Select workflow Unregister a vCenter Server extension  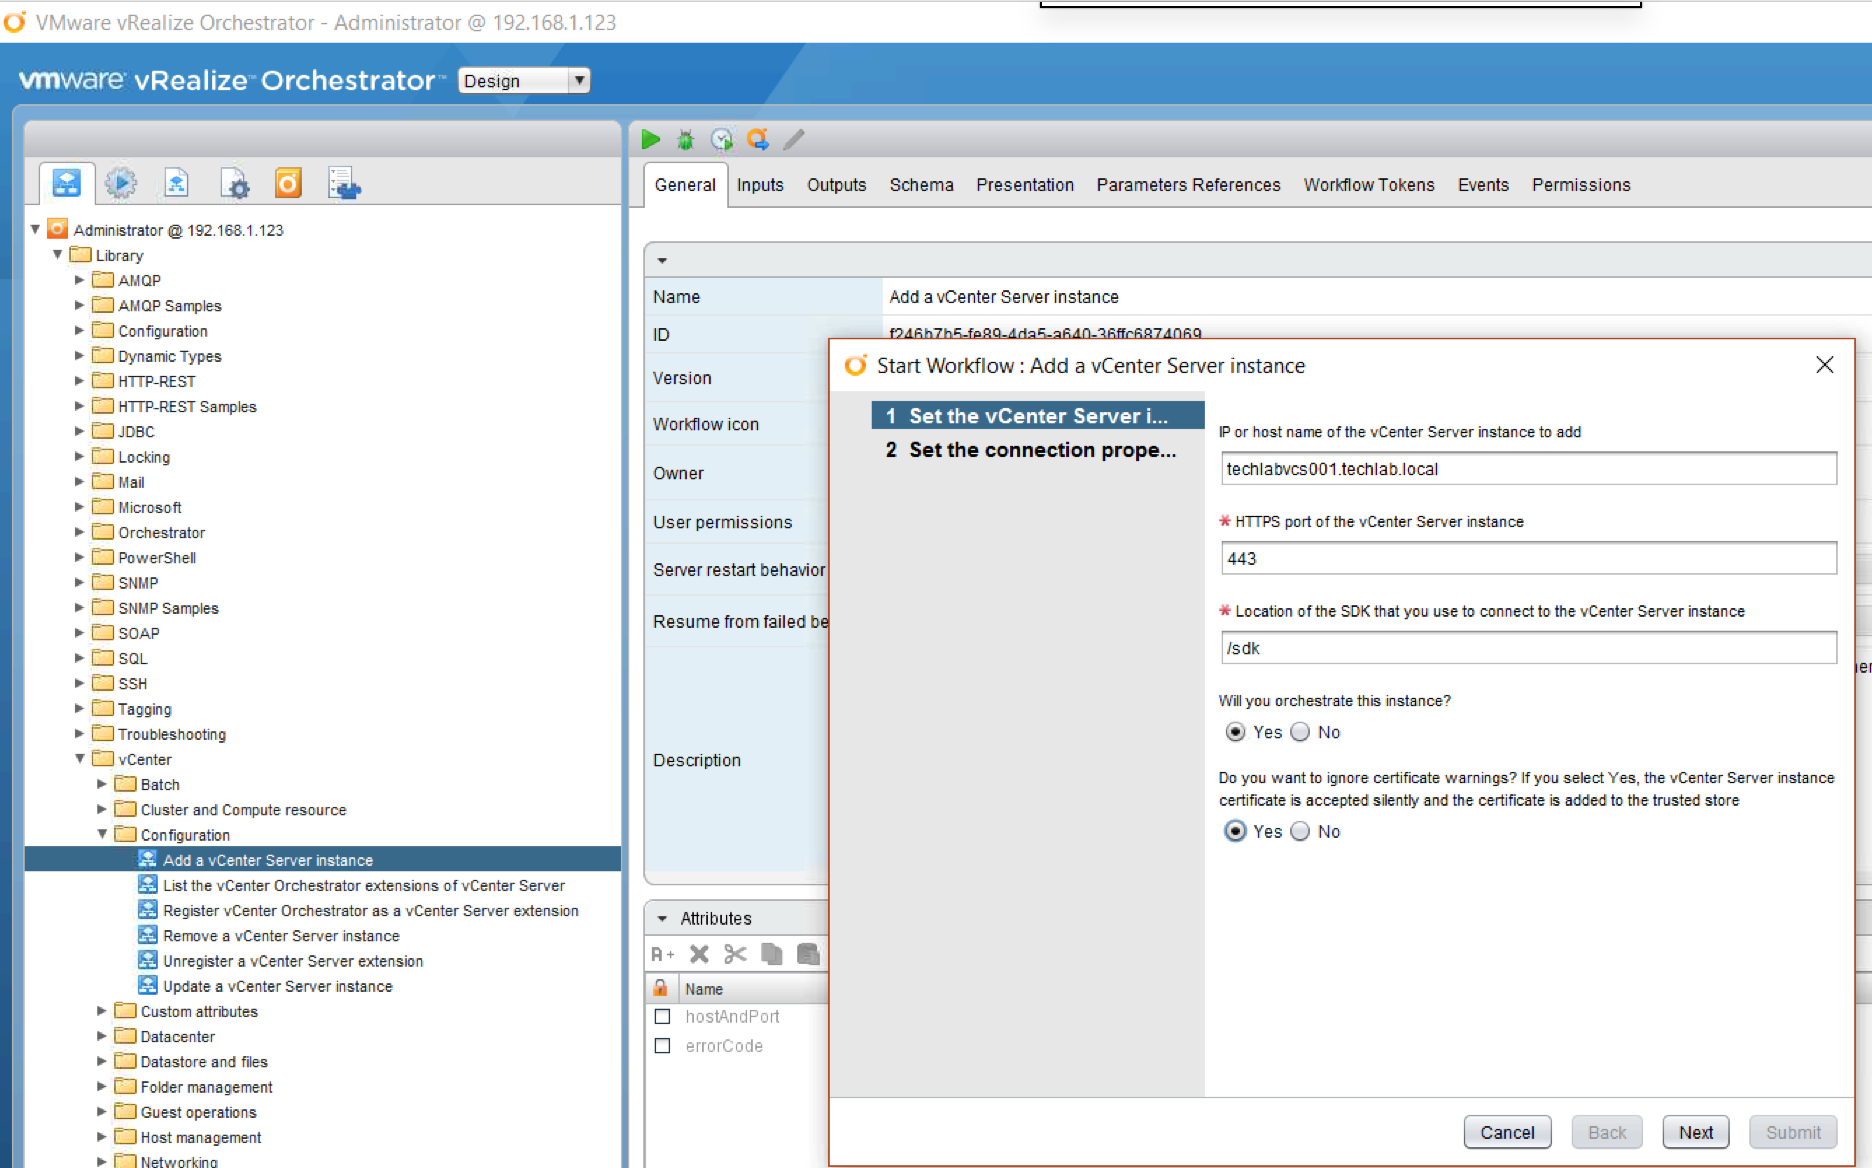point(293,961)
